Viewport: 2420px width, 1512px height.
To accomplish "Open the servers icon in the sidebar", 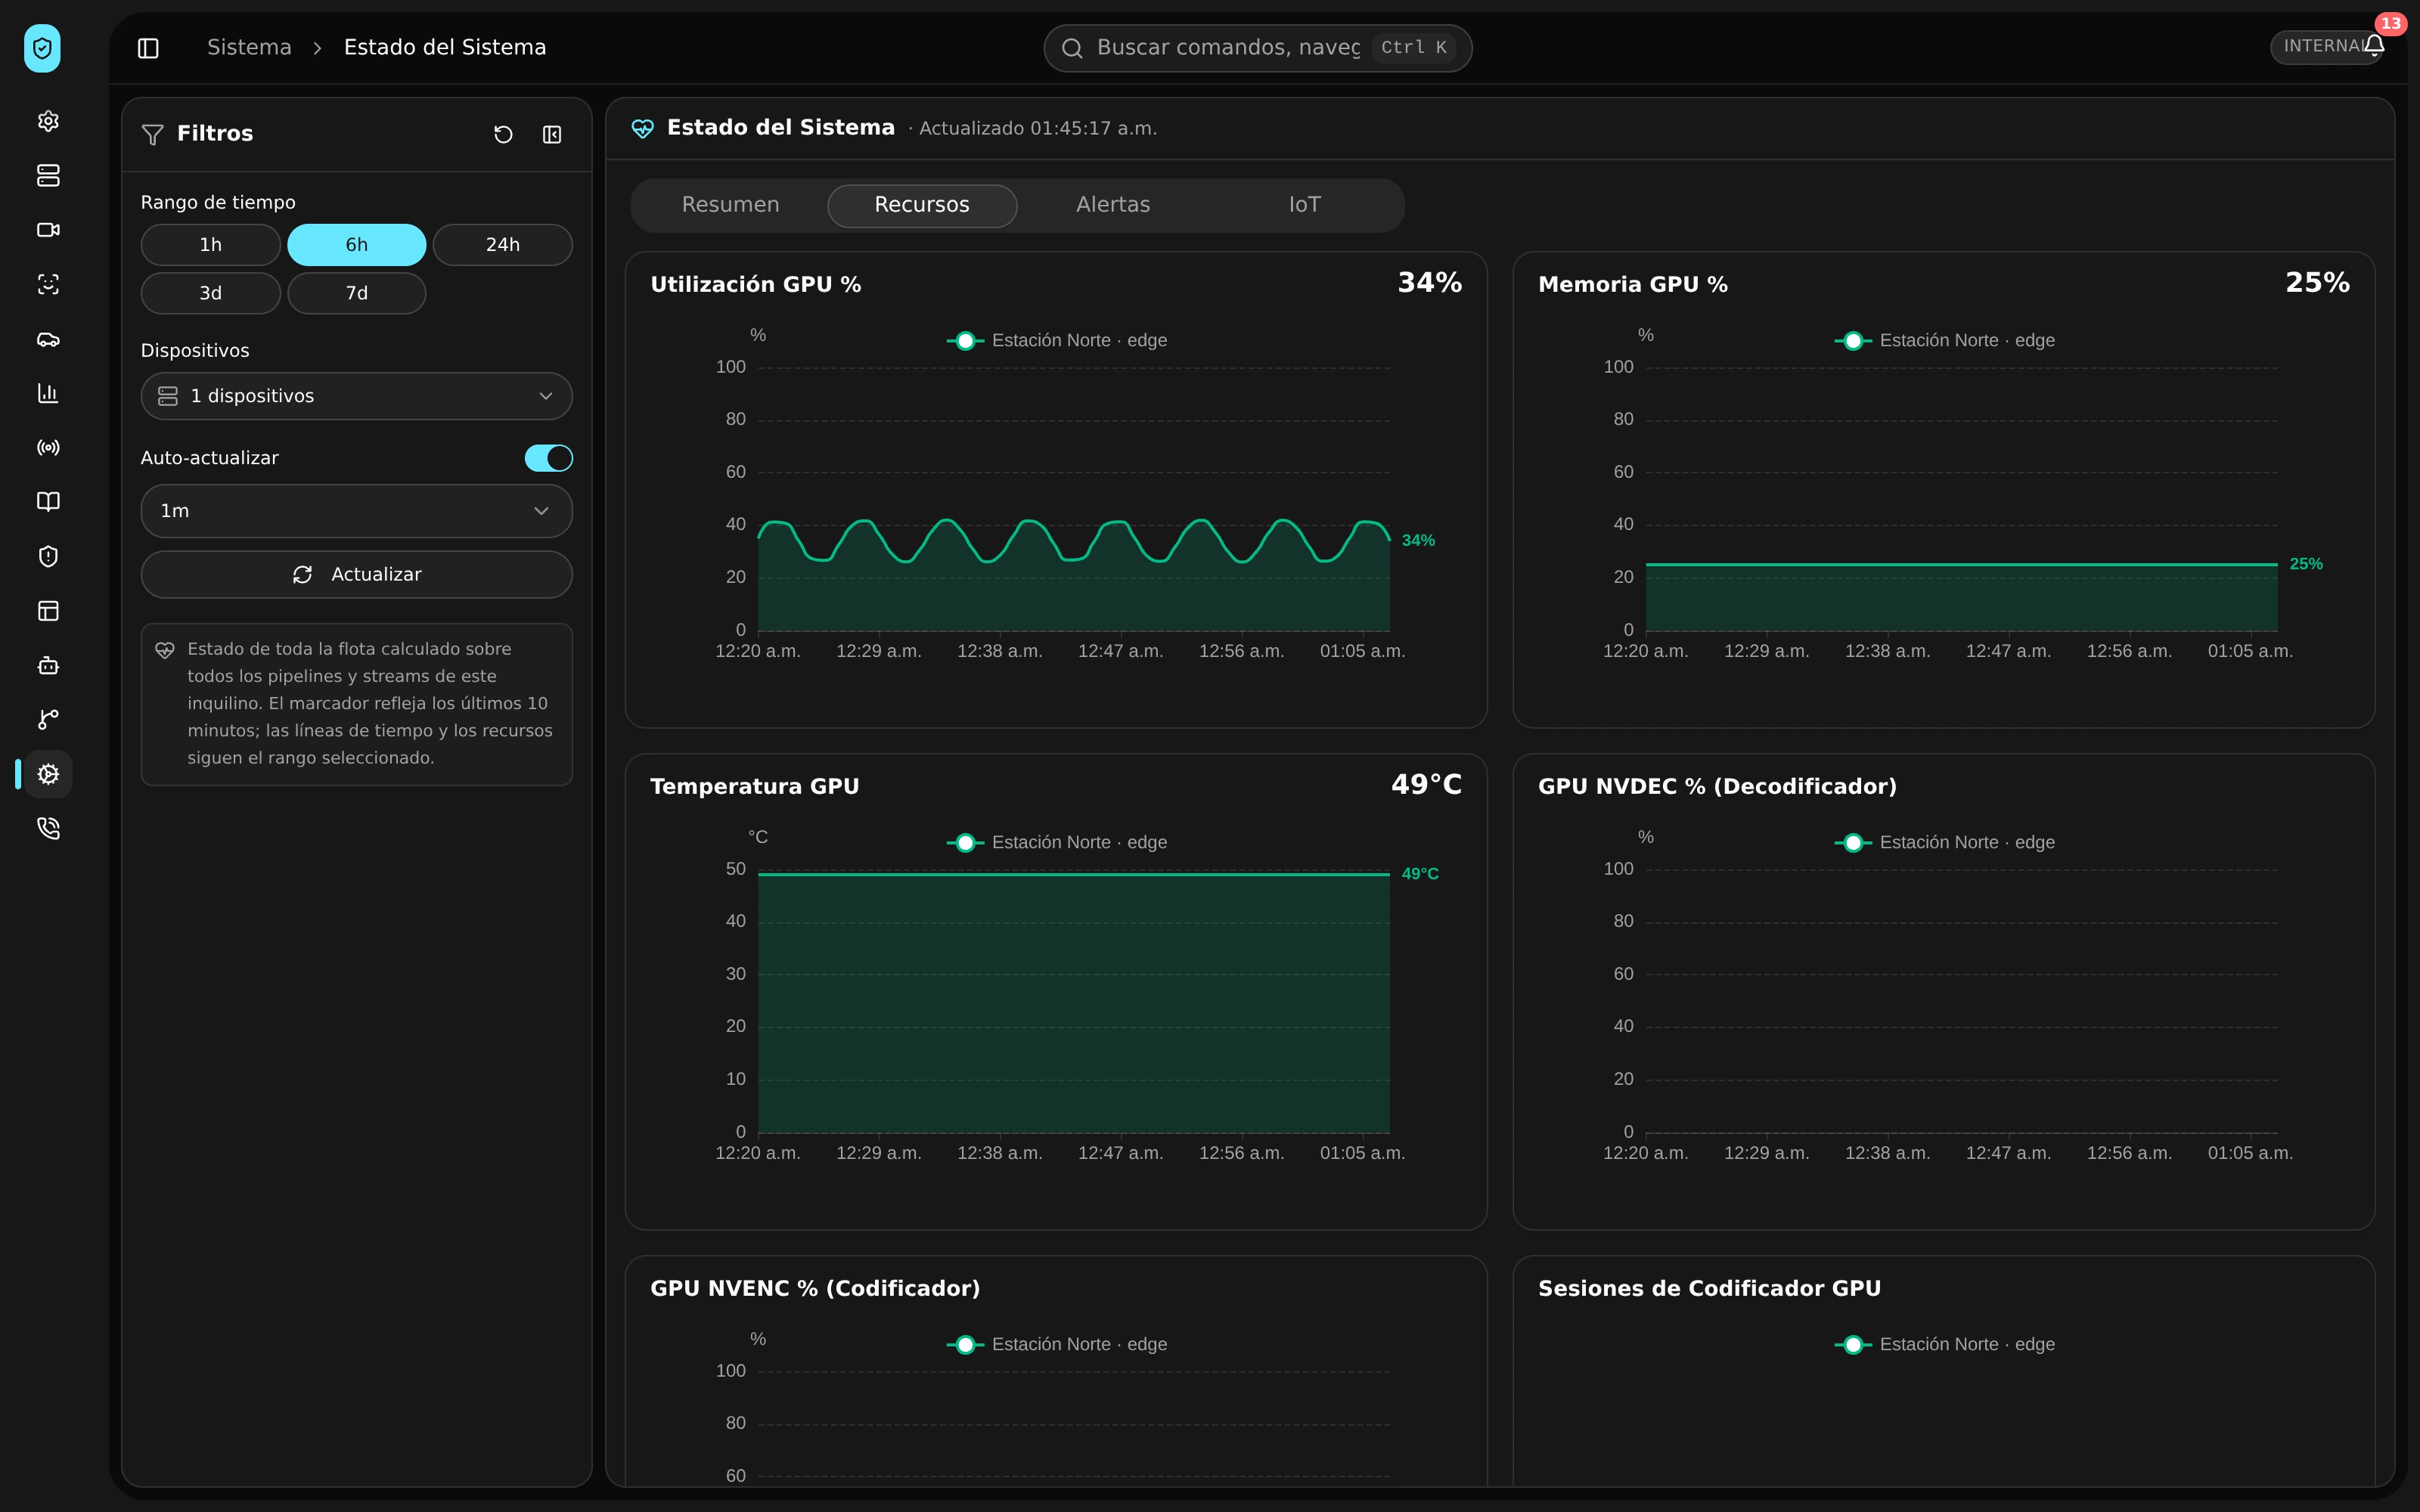I will click(48, 175).
